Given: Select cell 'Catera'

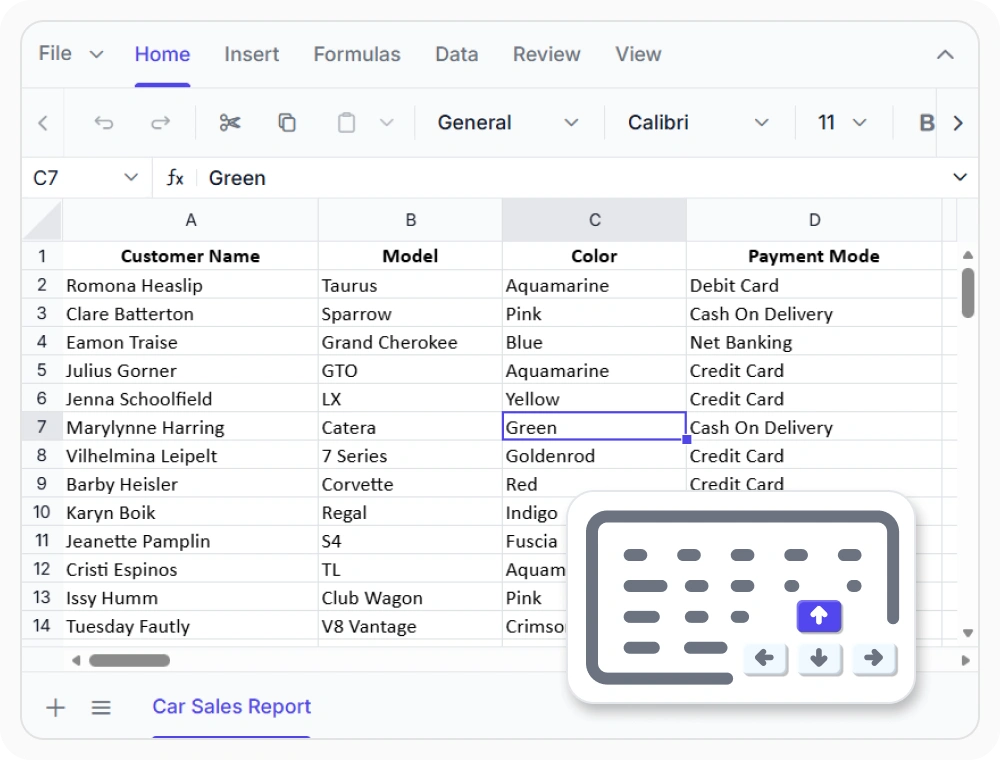Looking at the screenshot, I should click(x=410, y=427).
